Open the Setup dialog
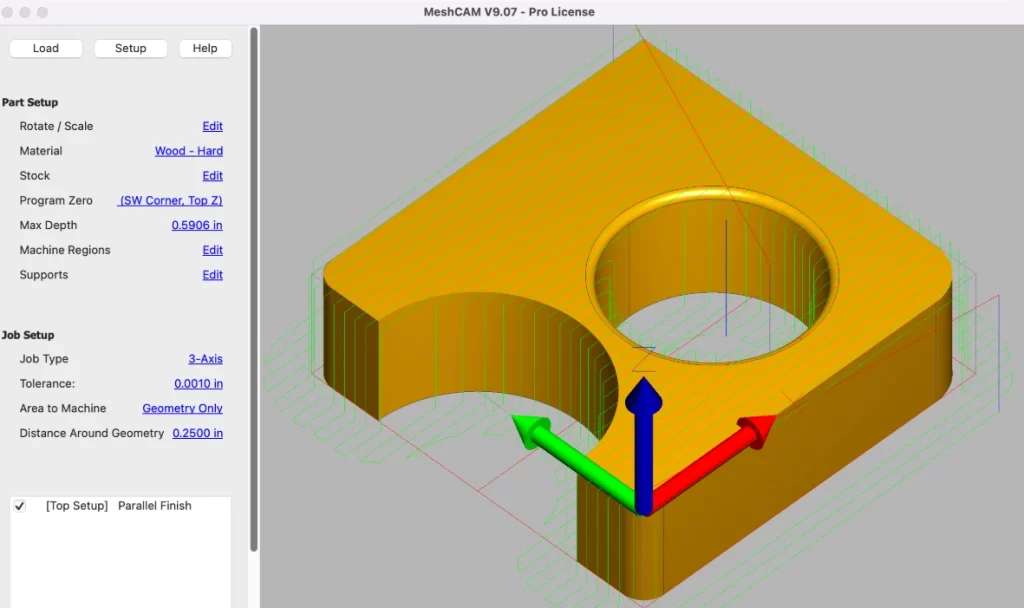This screenshot has height=608, width=1024. pos(130,48)
